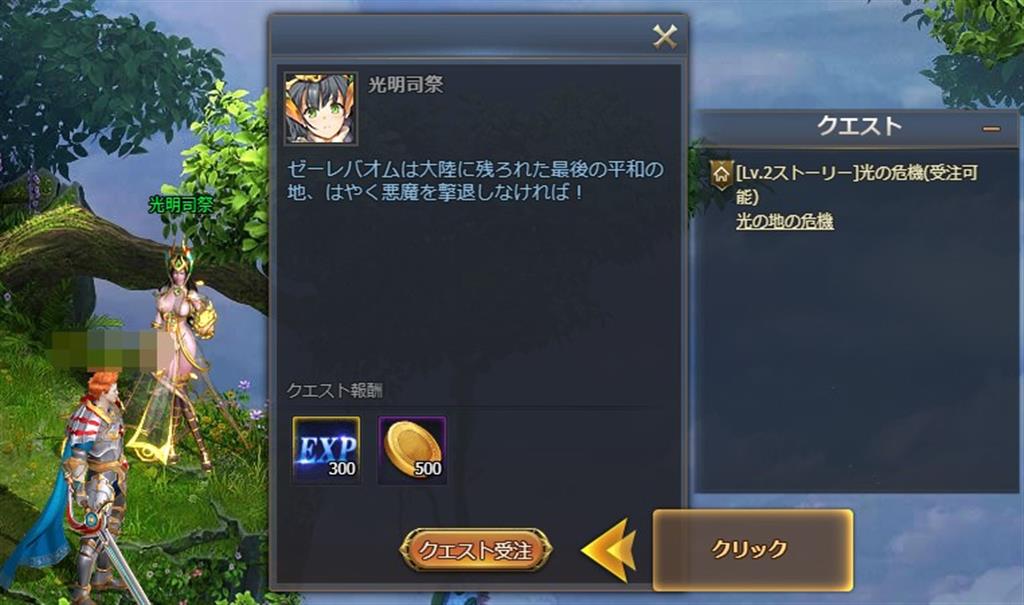Click the gold coin 500 reward icon
Viewport: 1024px width, 605px height.
(412, 450)
